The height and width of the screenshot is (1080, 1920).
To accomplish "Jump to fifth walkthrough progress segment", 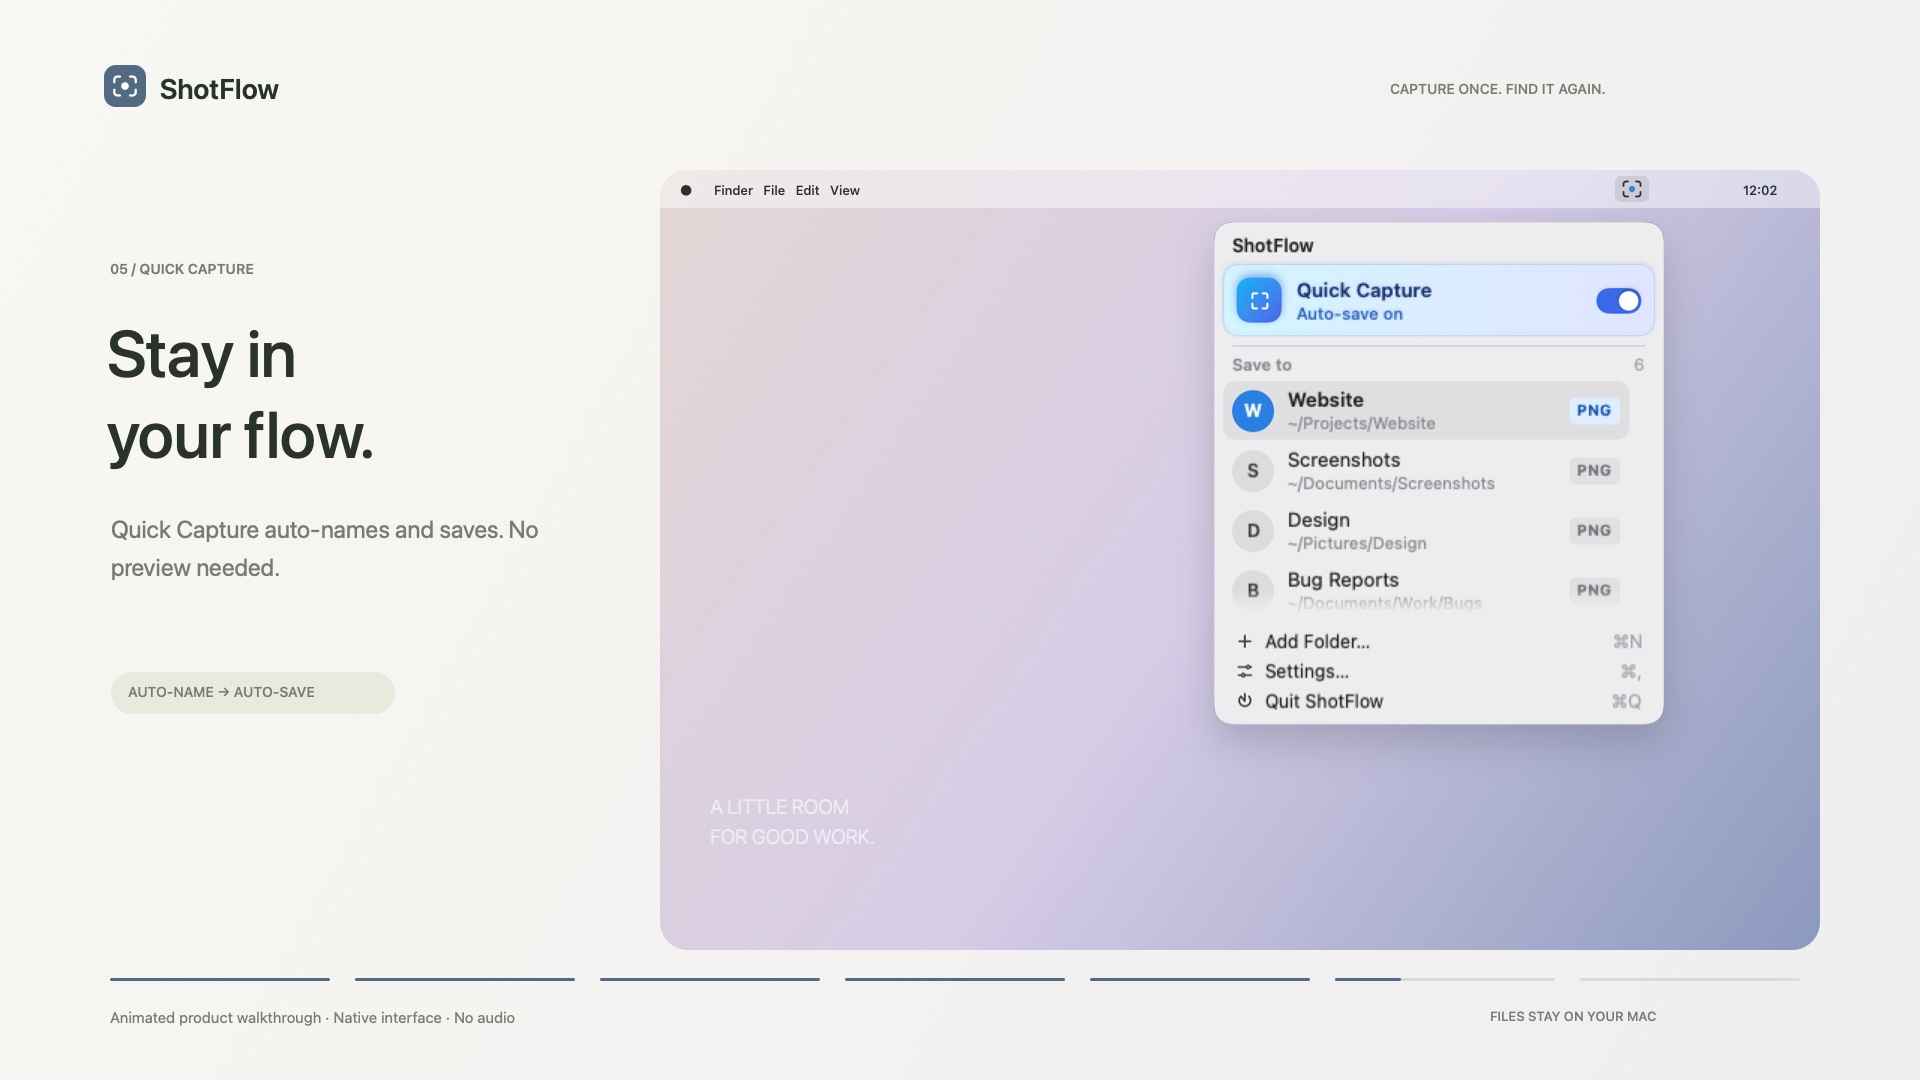I will point(1200,979).
